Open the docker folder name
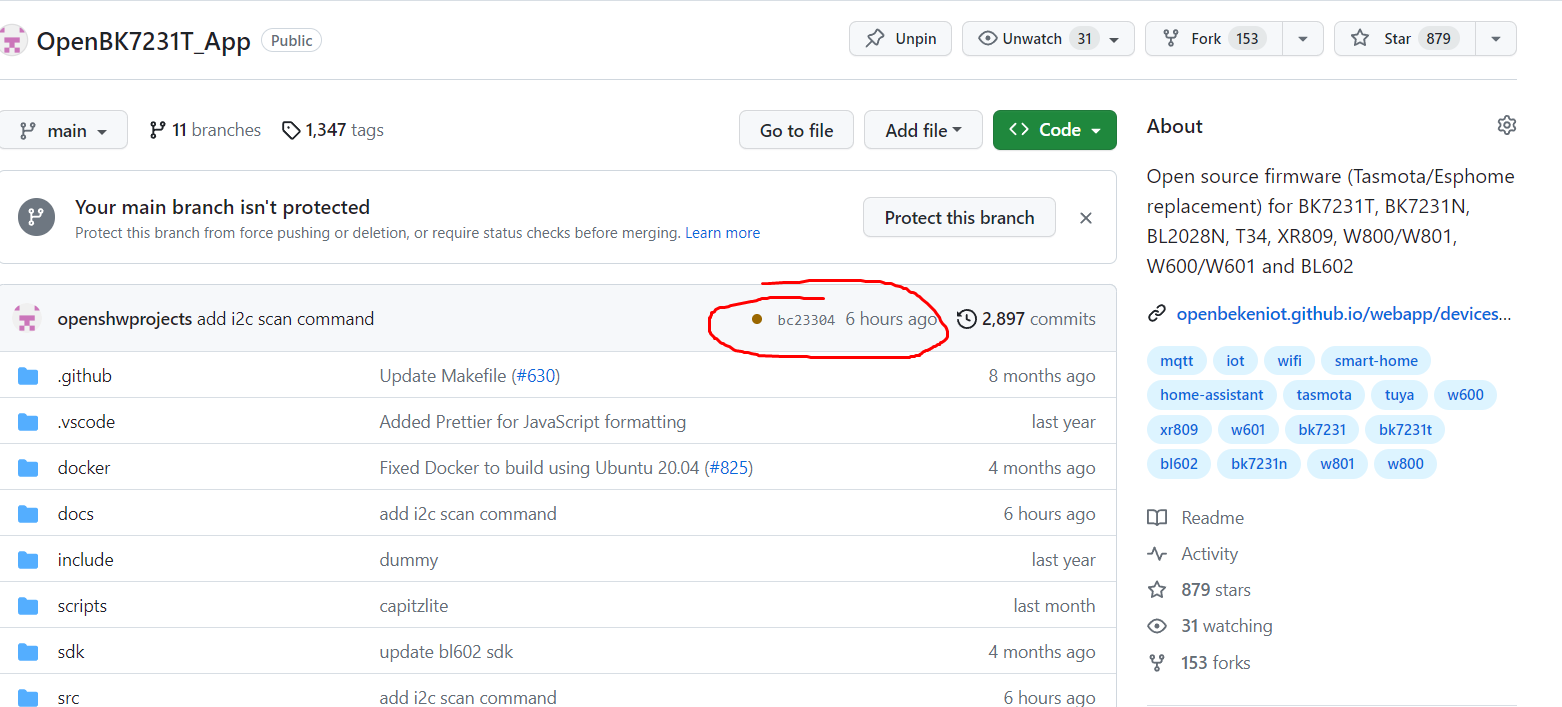Viewport: 1562px width, 707px height. click(84, 468)
